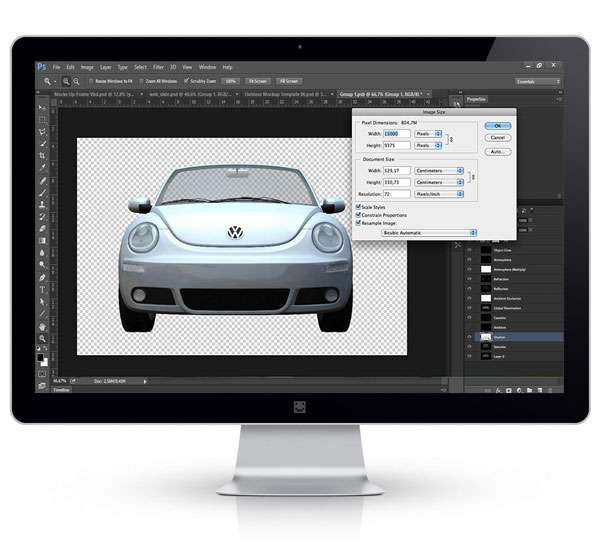
Task: Select the Brush tool
Action: (x=42, y=193)
